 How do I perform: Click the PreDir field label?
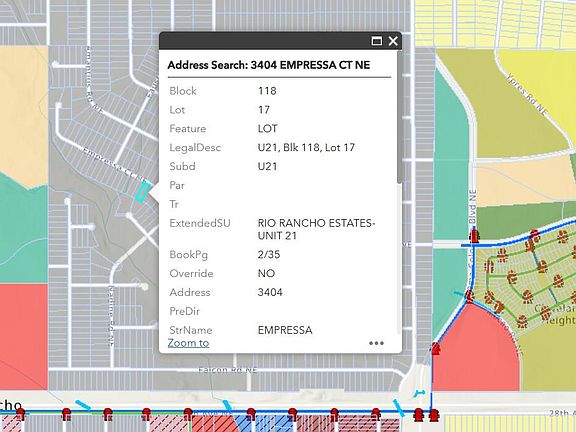[184, 311]
